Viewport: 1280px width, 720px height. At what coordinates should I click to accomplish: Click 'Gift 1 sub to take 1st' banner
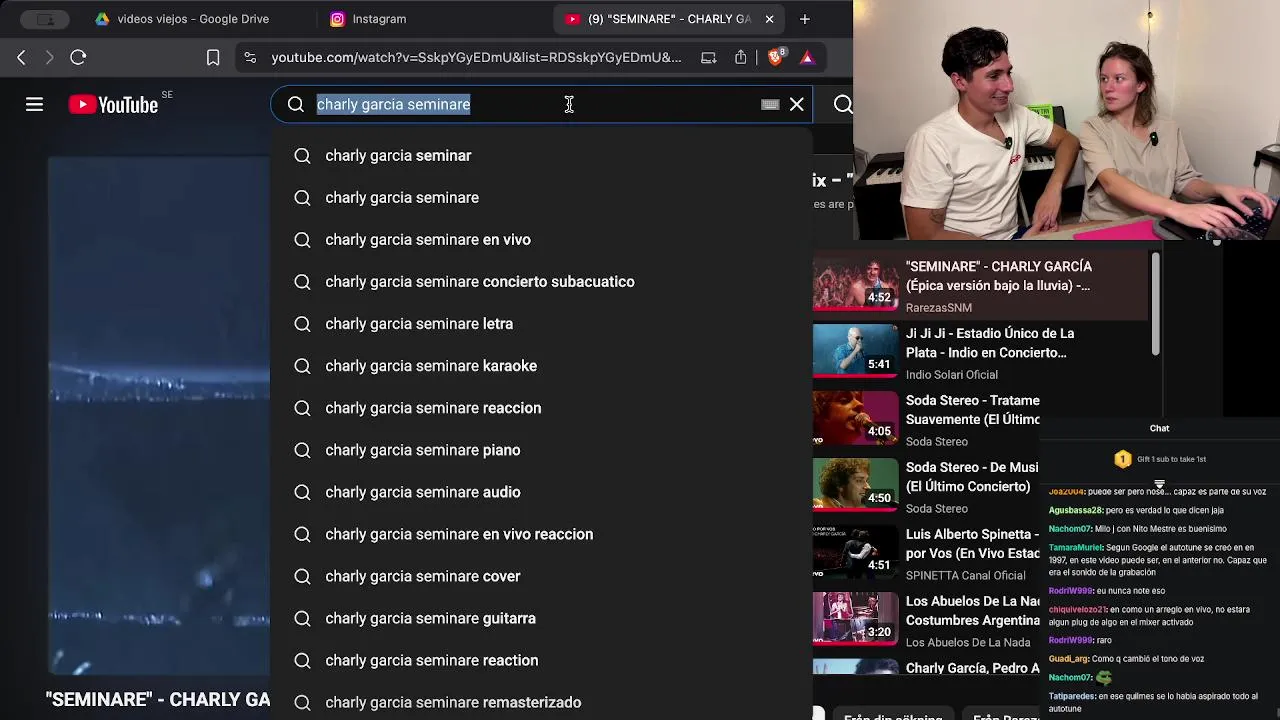(x=1160, y=459)
